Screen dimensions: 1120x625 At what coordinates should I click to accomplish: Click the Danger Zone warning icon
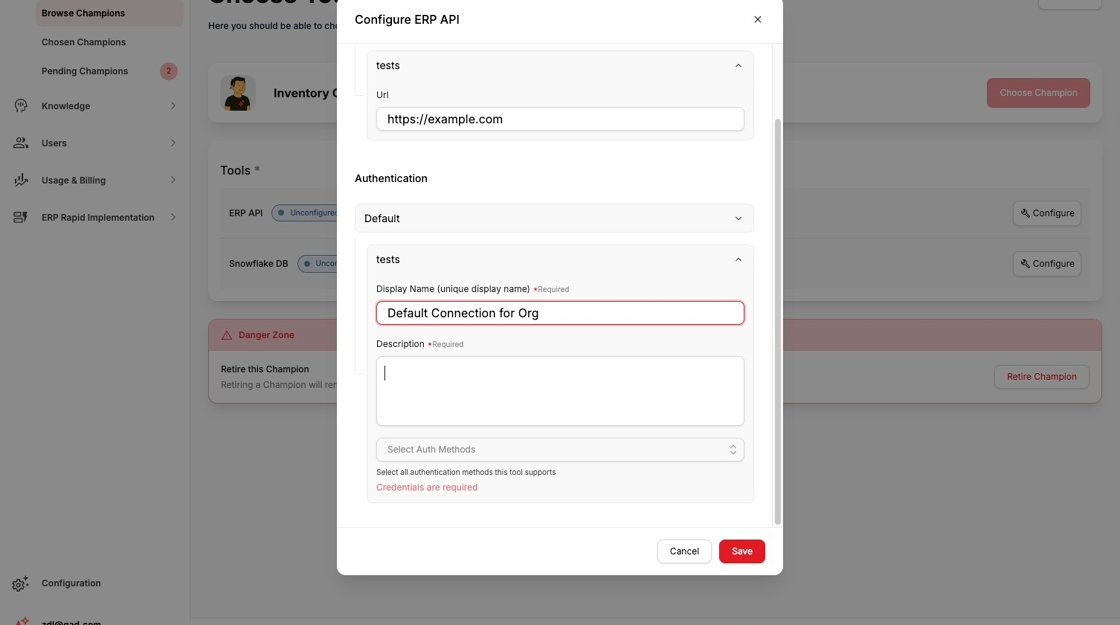[x=226, y=335]
